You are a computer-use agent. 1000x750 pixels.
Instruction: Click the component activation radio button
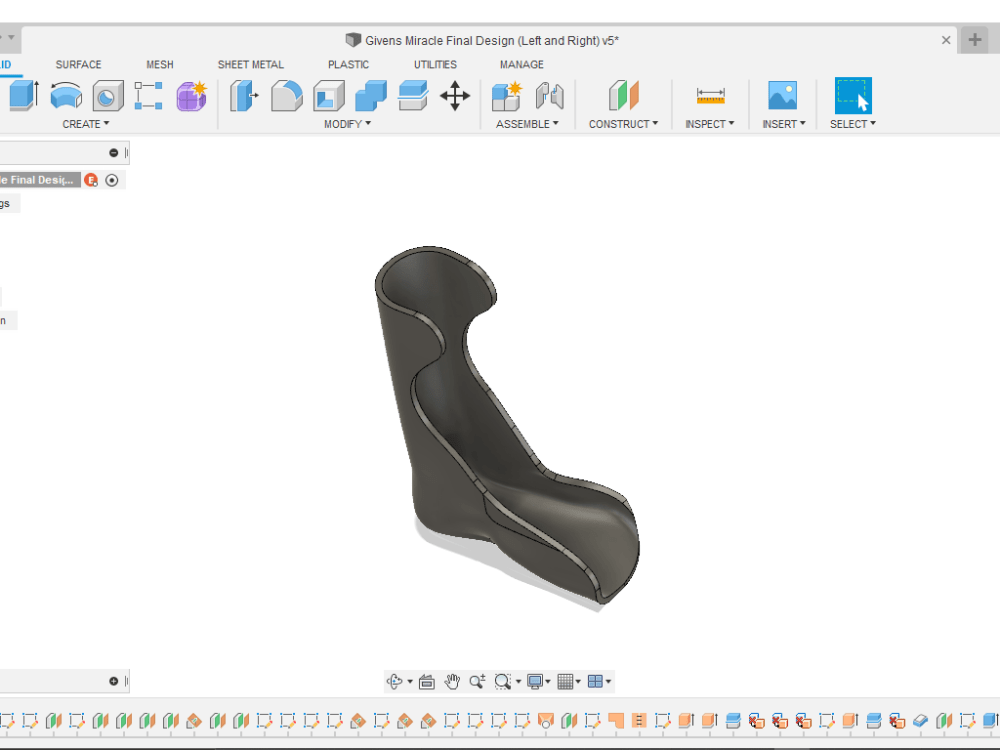pos(111,180)
